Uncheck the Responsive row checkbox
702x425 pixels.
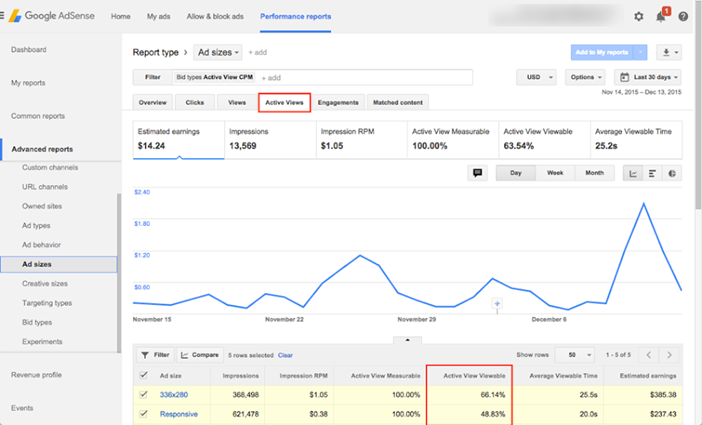[x=143, y=414]
